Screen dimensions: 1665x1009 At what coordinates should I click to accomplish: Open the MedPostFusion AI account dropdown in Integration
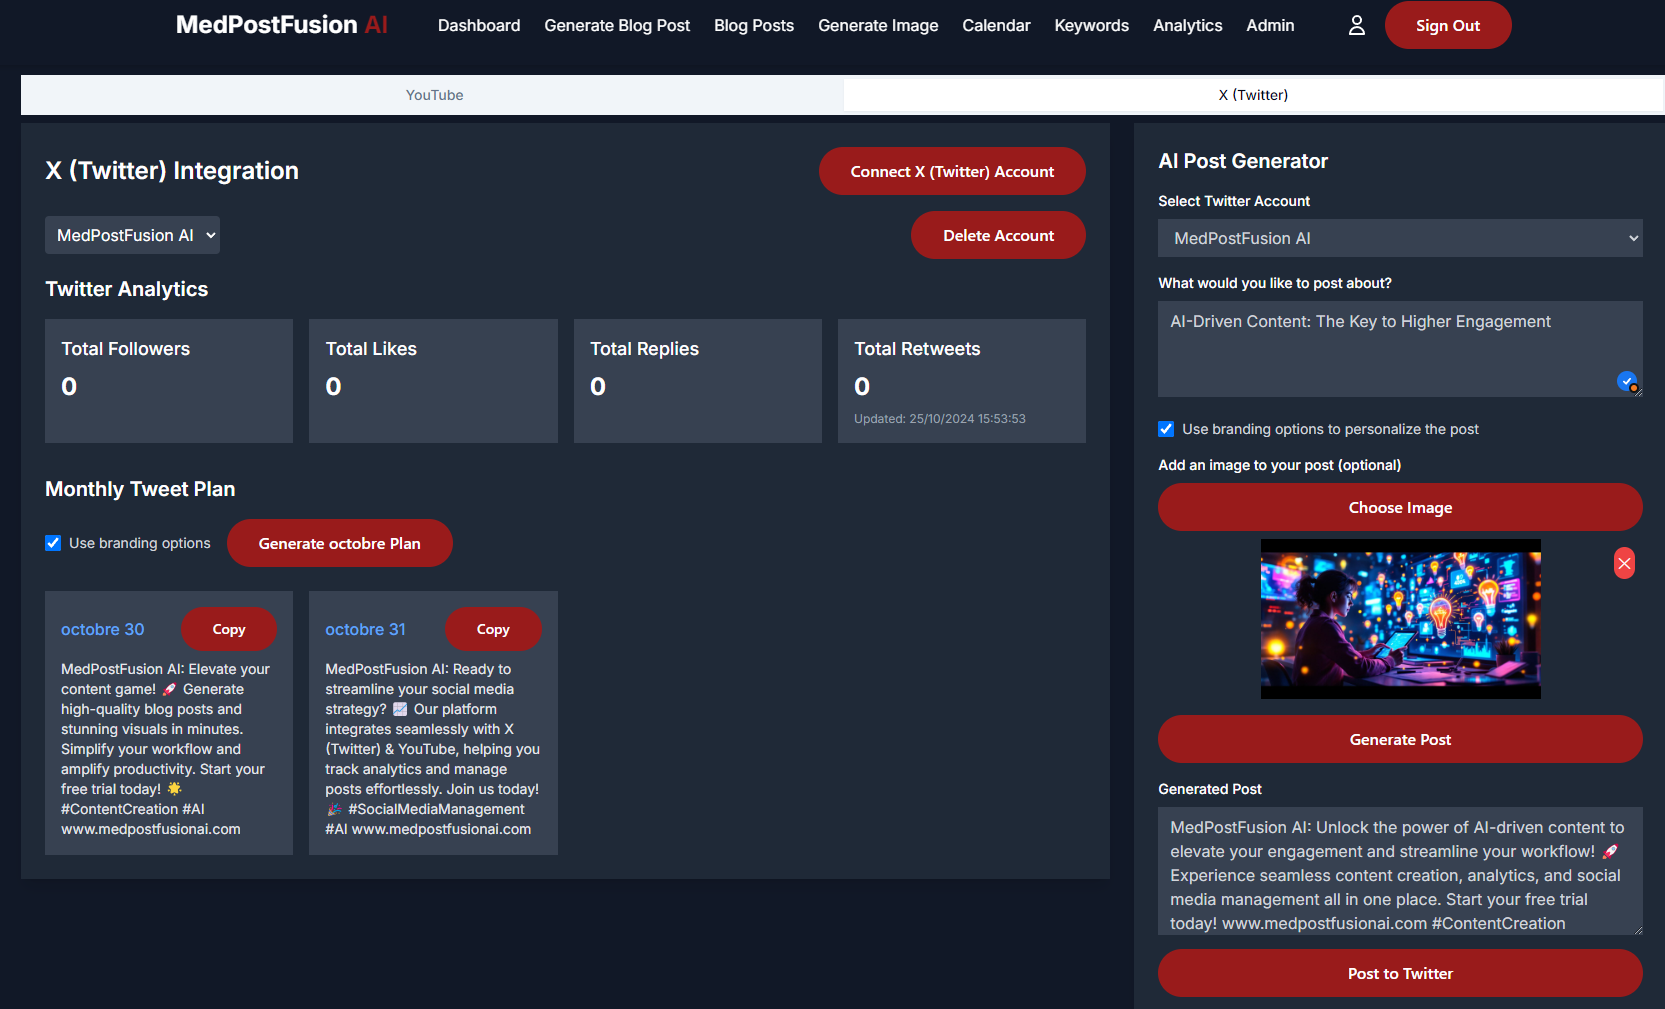(x=132, y=235)
